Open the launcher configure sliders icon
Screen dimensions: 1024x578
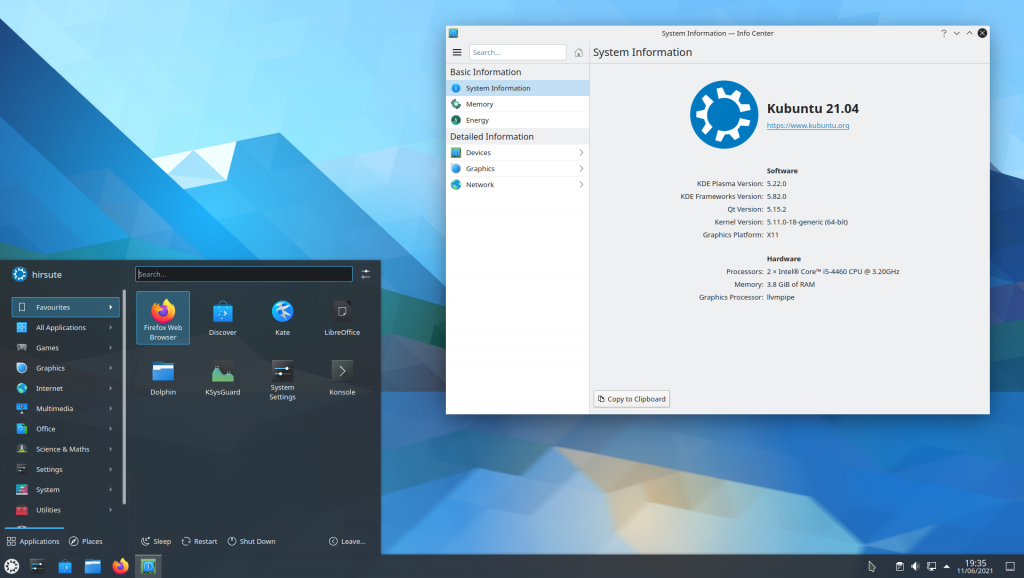(x=366, y=274)
